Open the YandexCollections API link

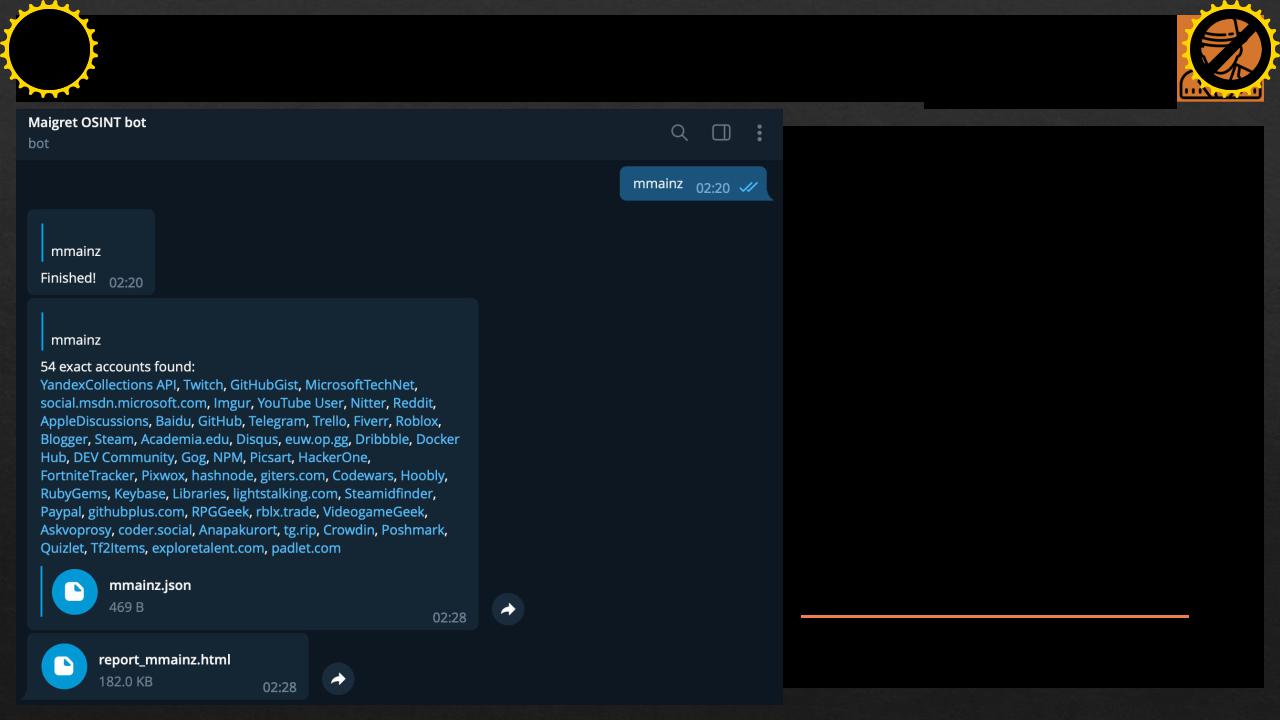(108, 385)
